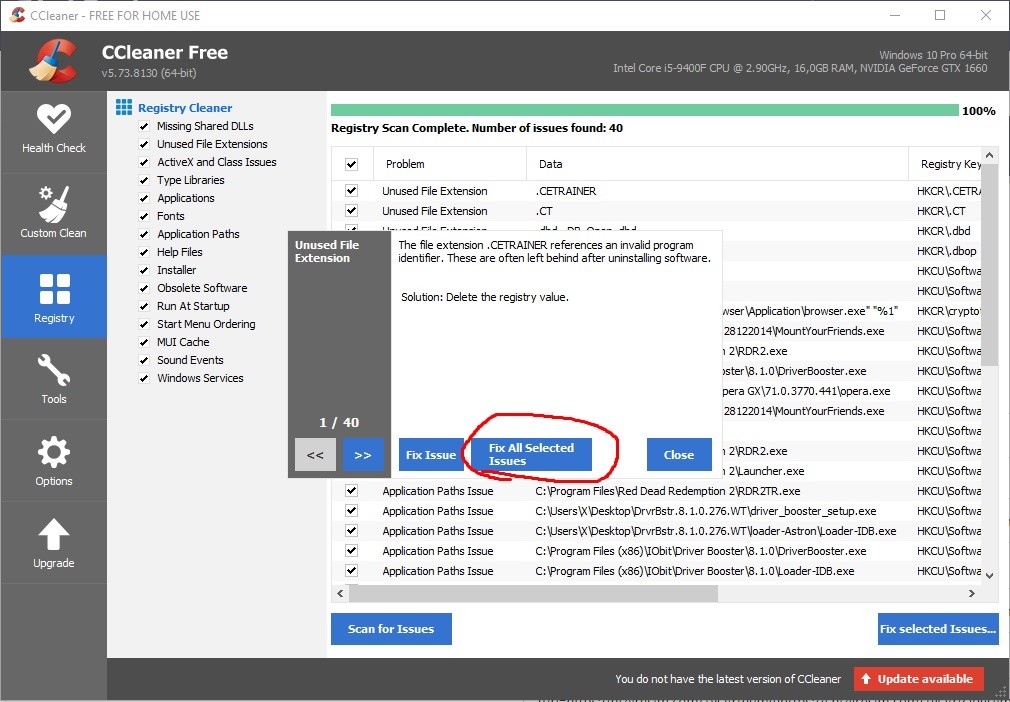Toggle Type Libraries checkbox
Screen dimensions: 1010x702
144,180
